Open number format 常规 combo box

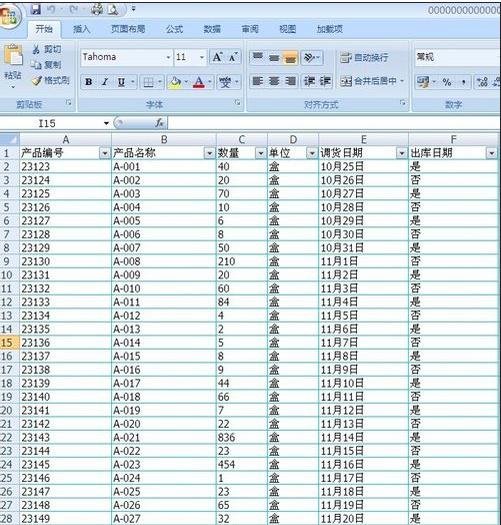457,57
